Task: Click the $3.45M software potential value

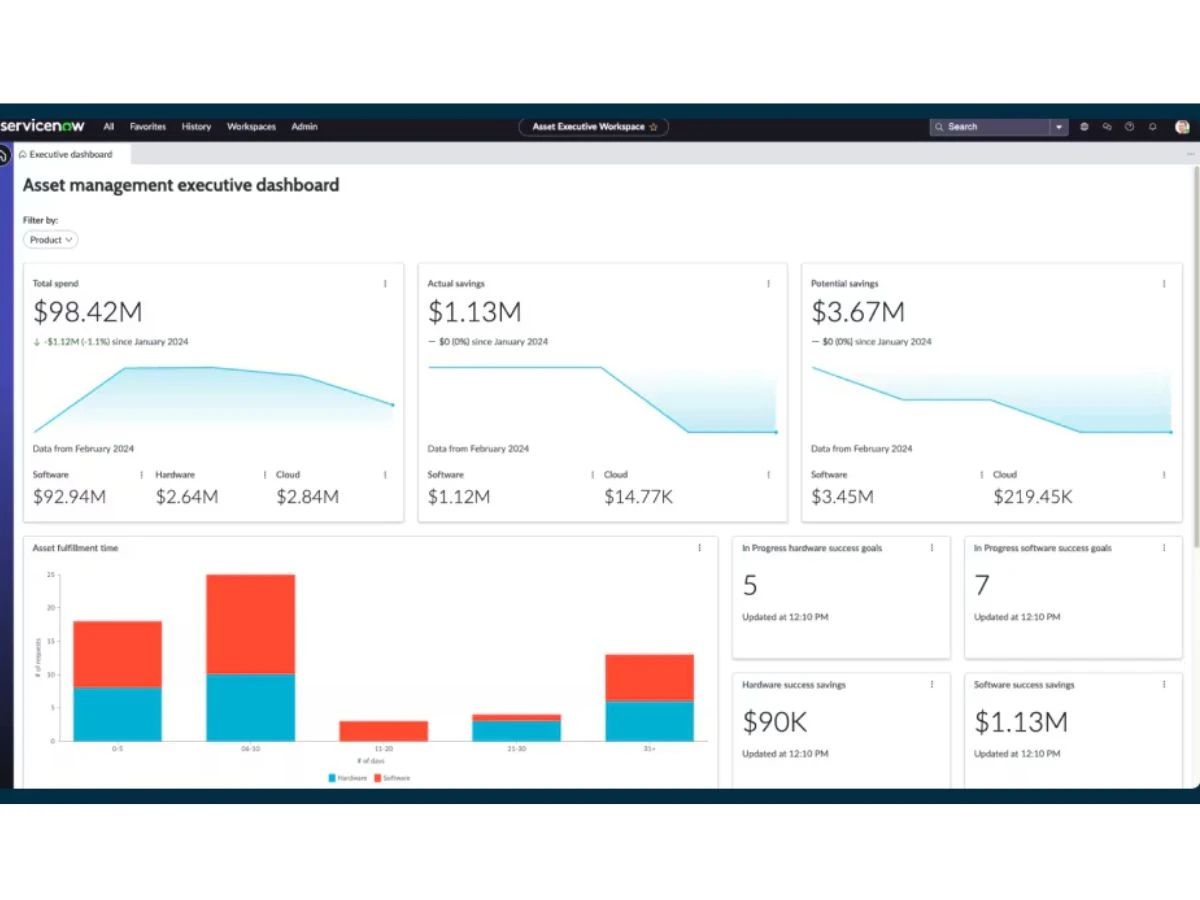Action: 842,497
